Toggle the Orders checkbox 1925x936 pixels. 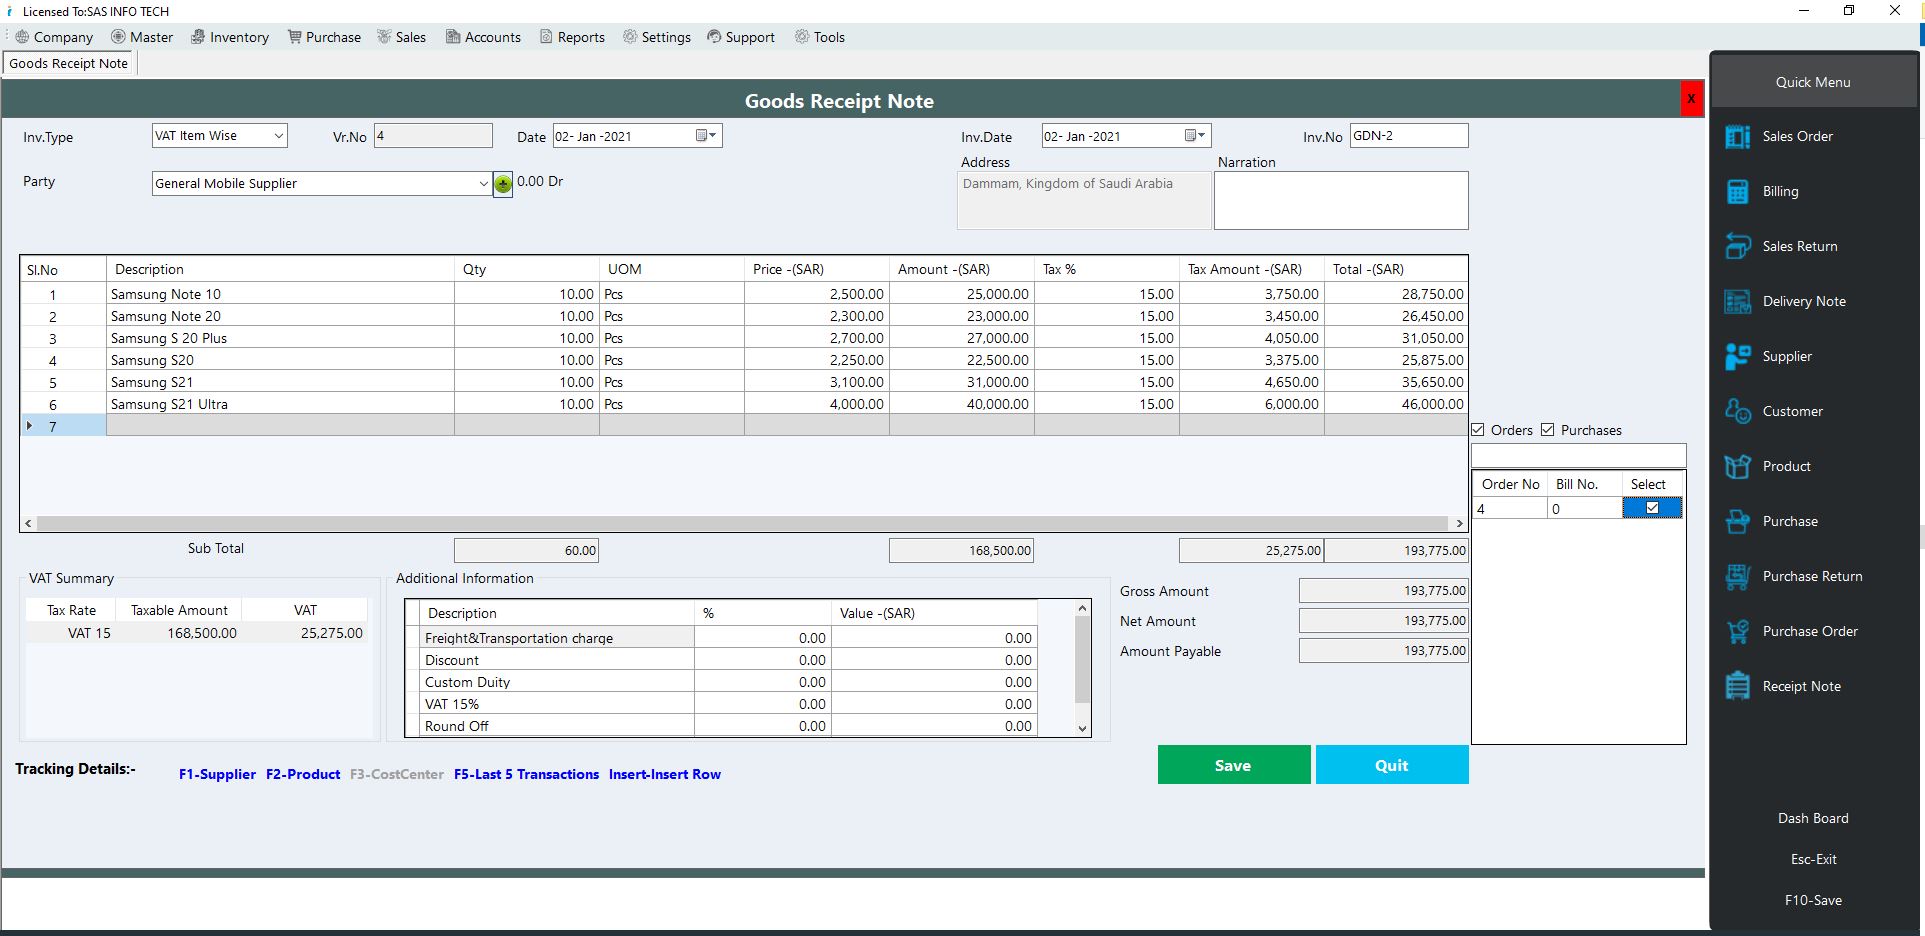[1478, 430]
